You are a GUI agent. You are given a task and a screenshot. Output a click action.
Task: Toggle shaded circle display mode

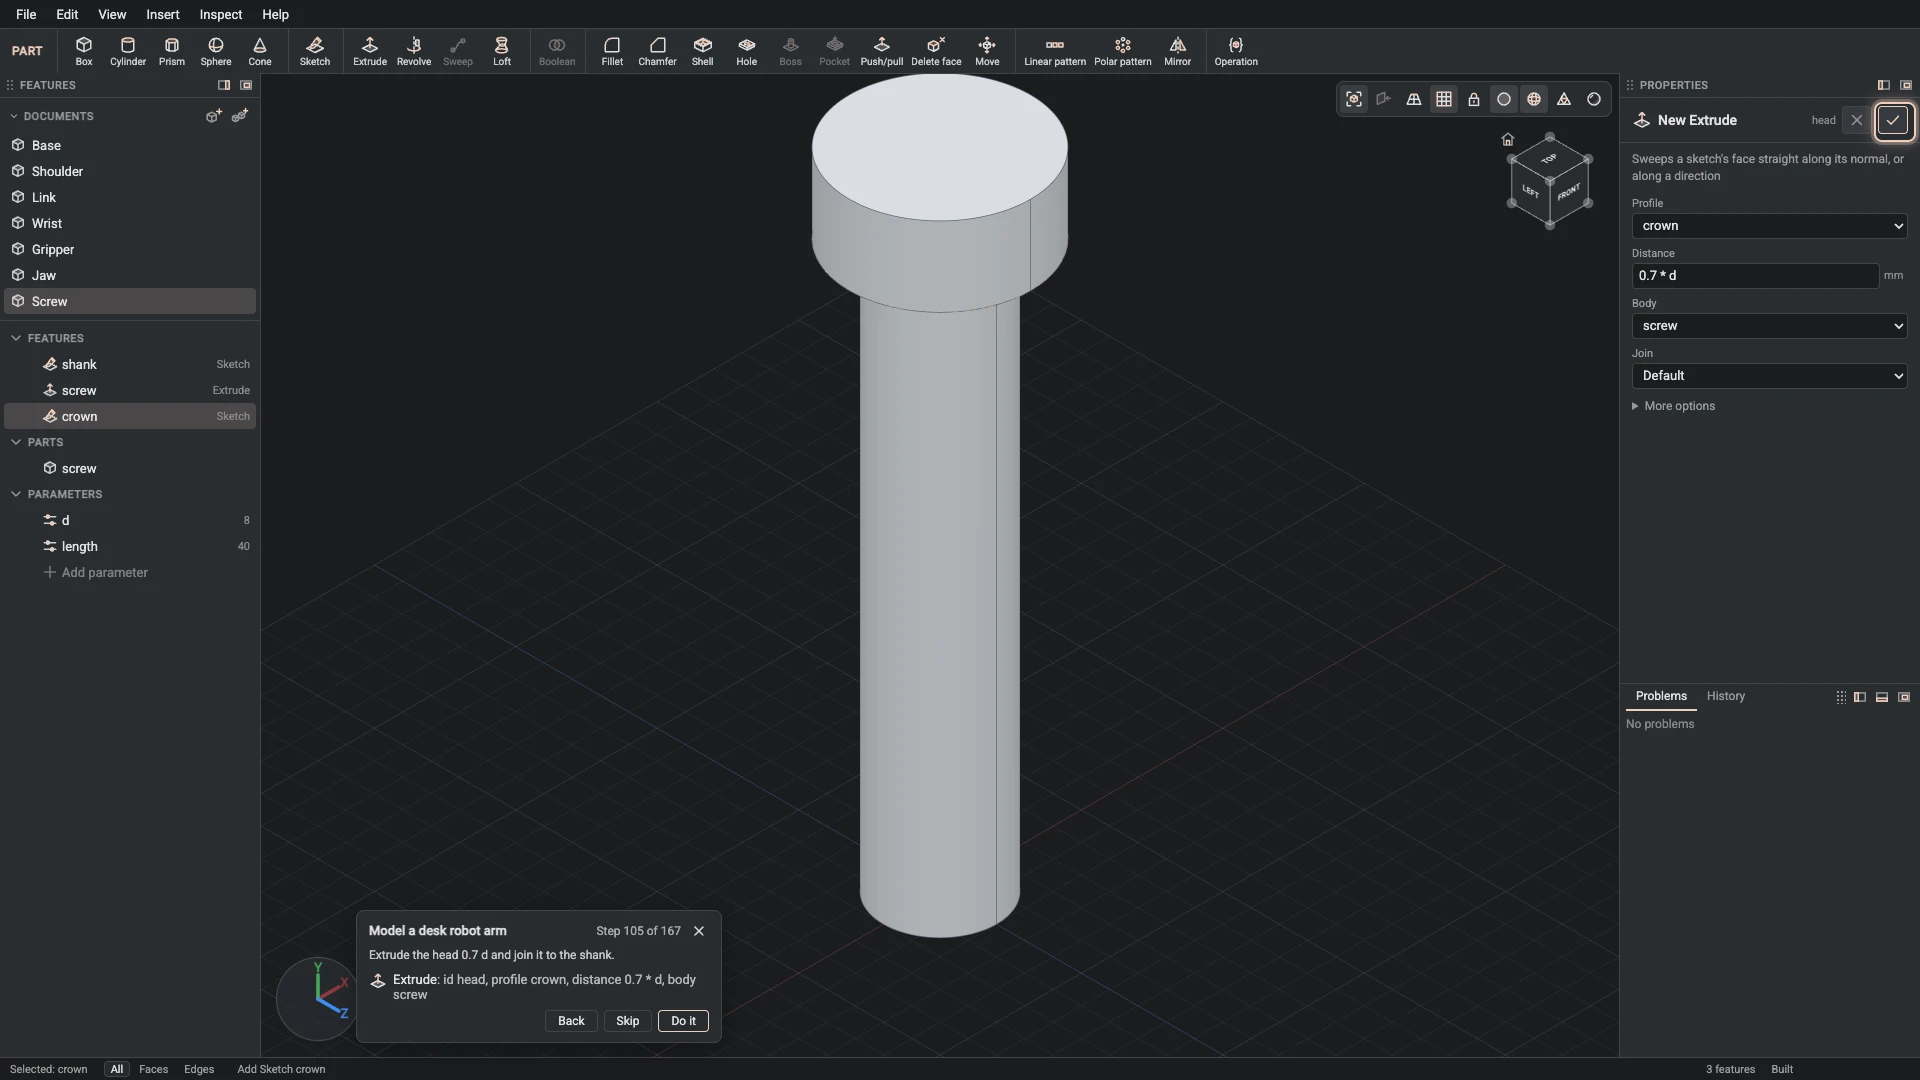(1504, 99)
